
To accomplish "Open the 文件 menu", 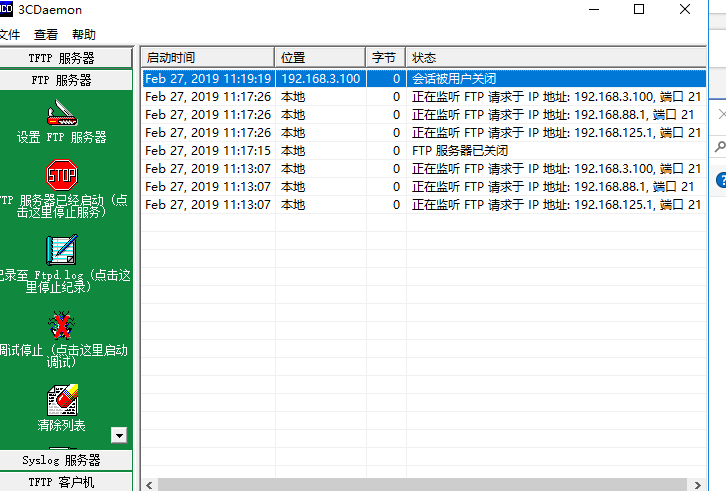I will point(9,35).
